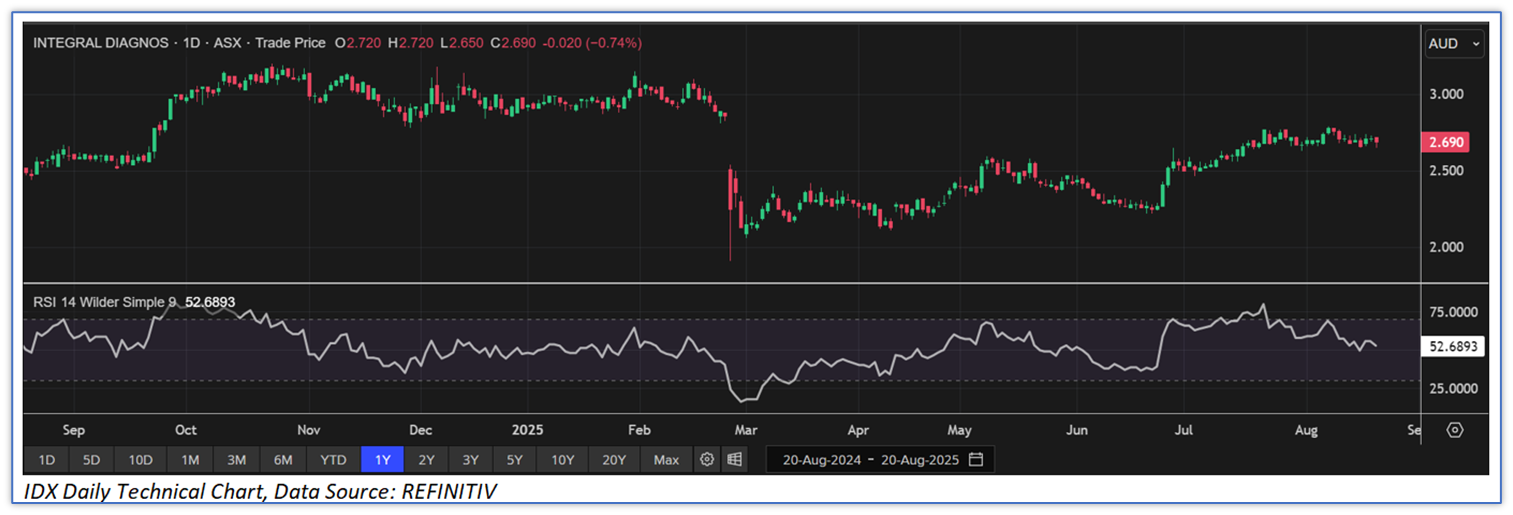Select the 5D time range
This screenshot has width=1513, height=515.
coord(91,460)
